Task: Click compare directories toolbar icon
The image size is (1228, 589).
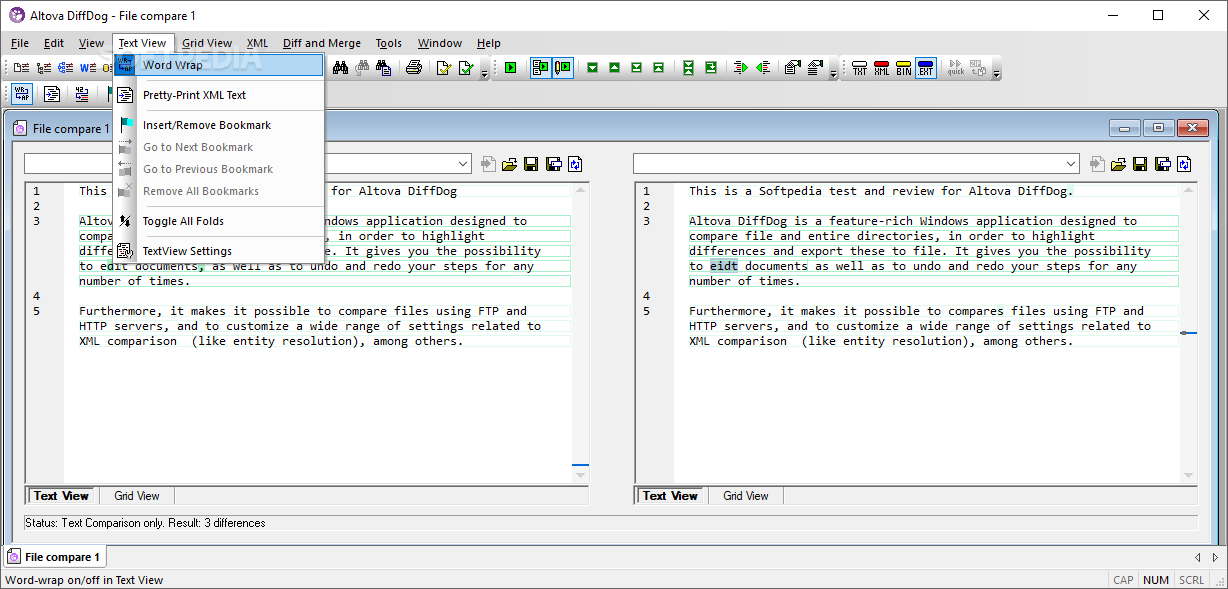Action: [x=43, y=68]
